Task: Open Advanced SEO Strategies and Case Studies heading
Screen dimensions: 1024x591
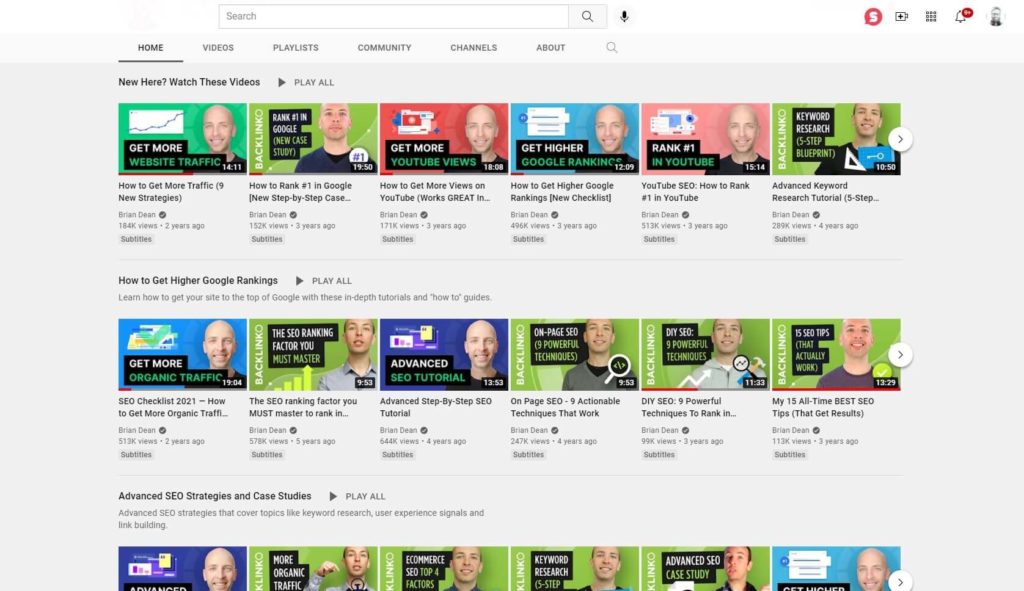Action: [215, 496]
